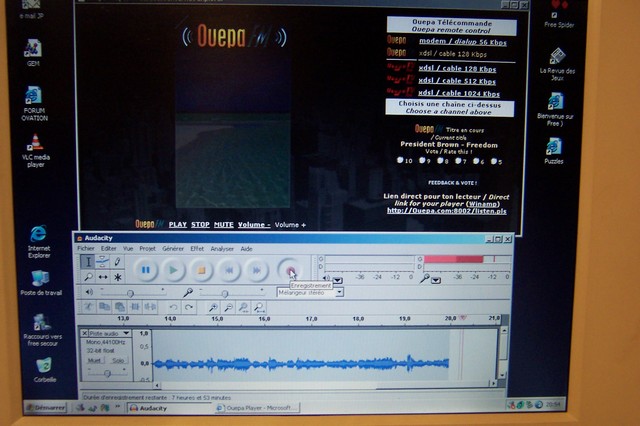Open the Analyser menu
Screen dimensions: 640x426
click(222, 248)
